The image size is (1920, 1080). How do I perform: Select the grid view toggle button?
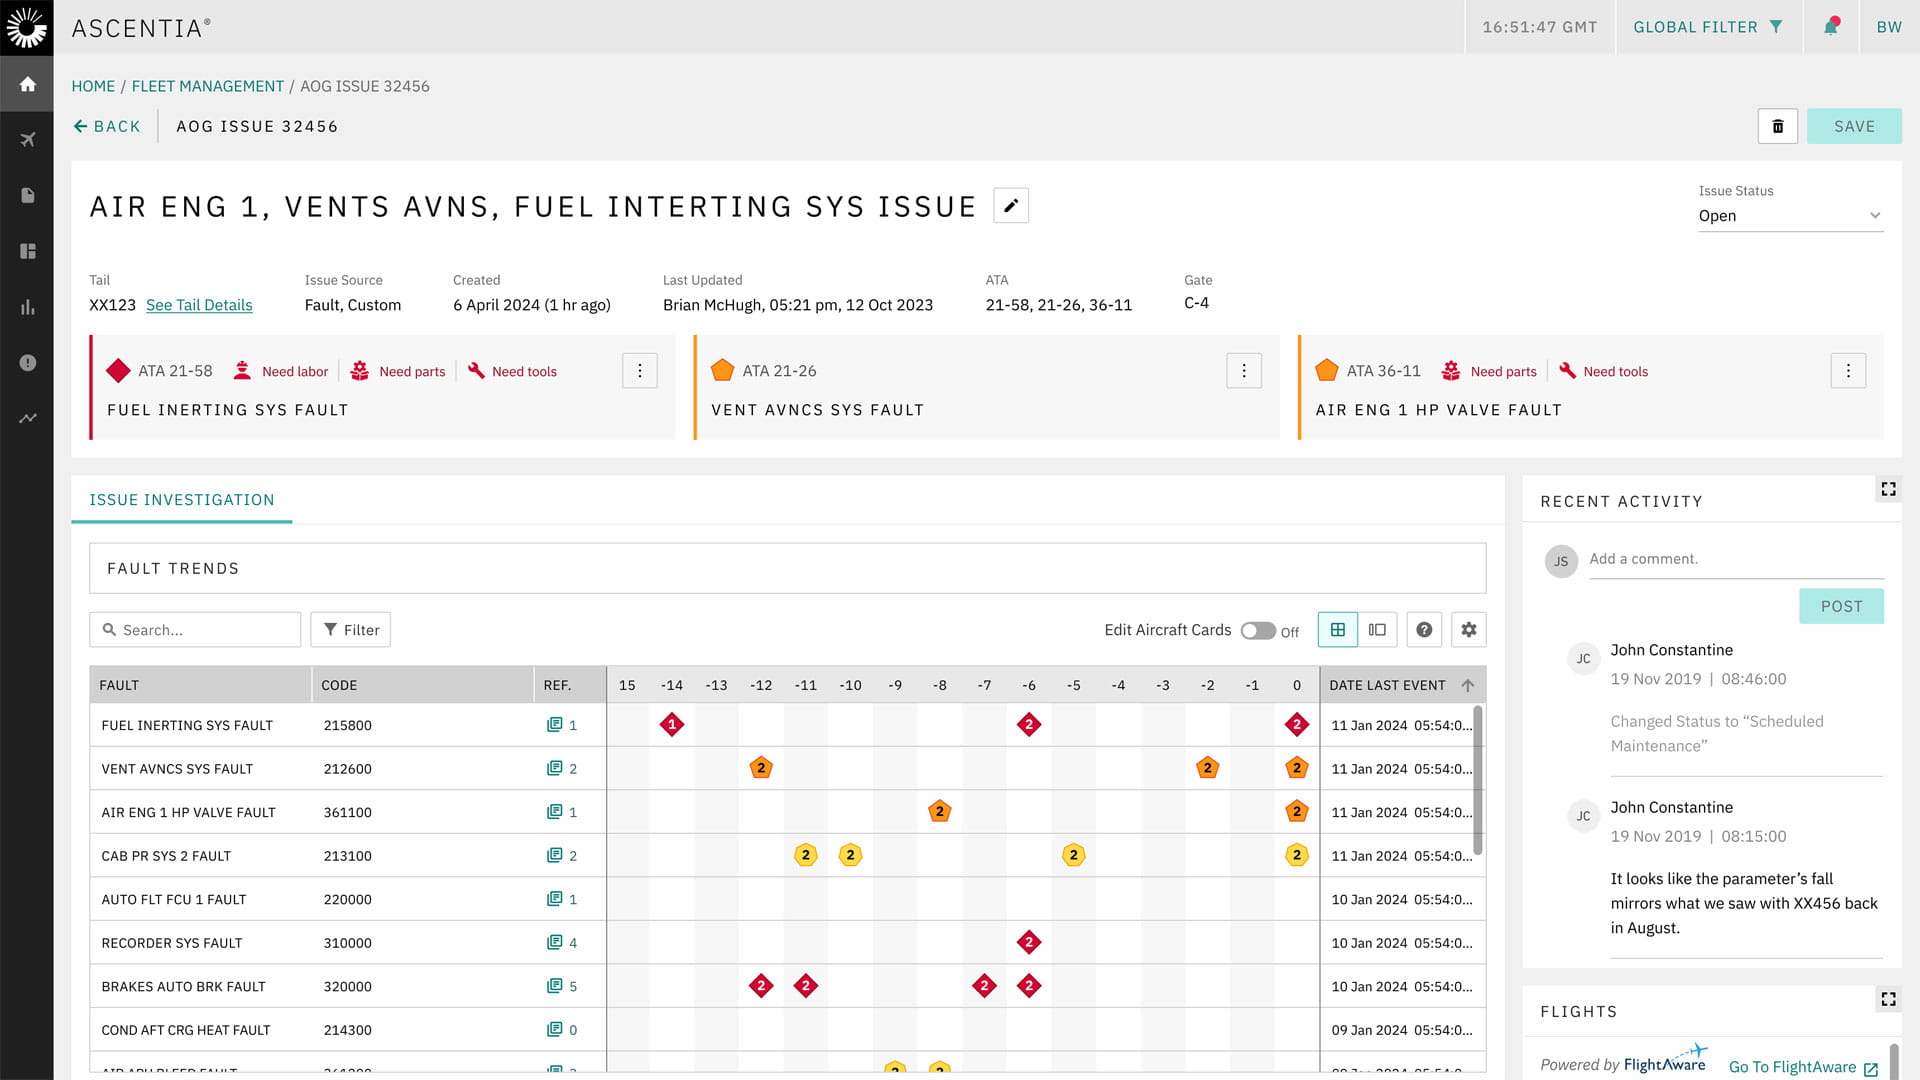1337,629
